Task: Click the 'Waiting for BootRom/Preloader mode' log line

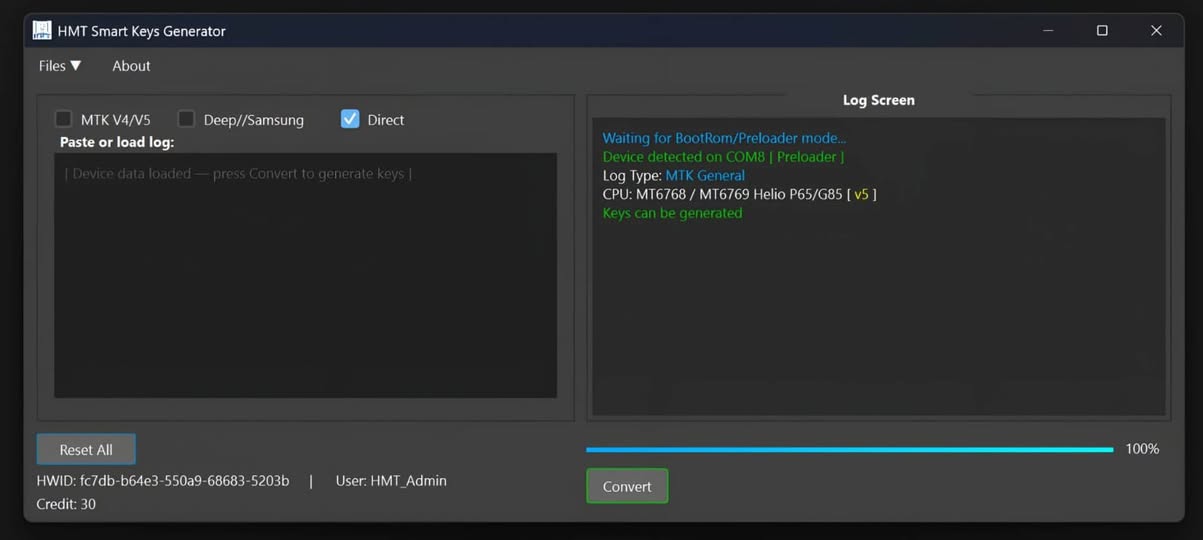Action: [x=723, y=138]
